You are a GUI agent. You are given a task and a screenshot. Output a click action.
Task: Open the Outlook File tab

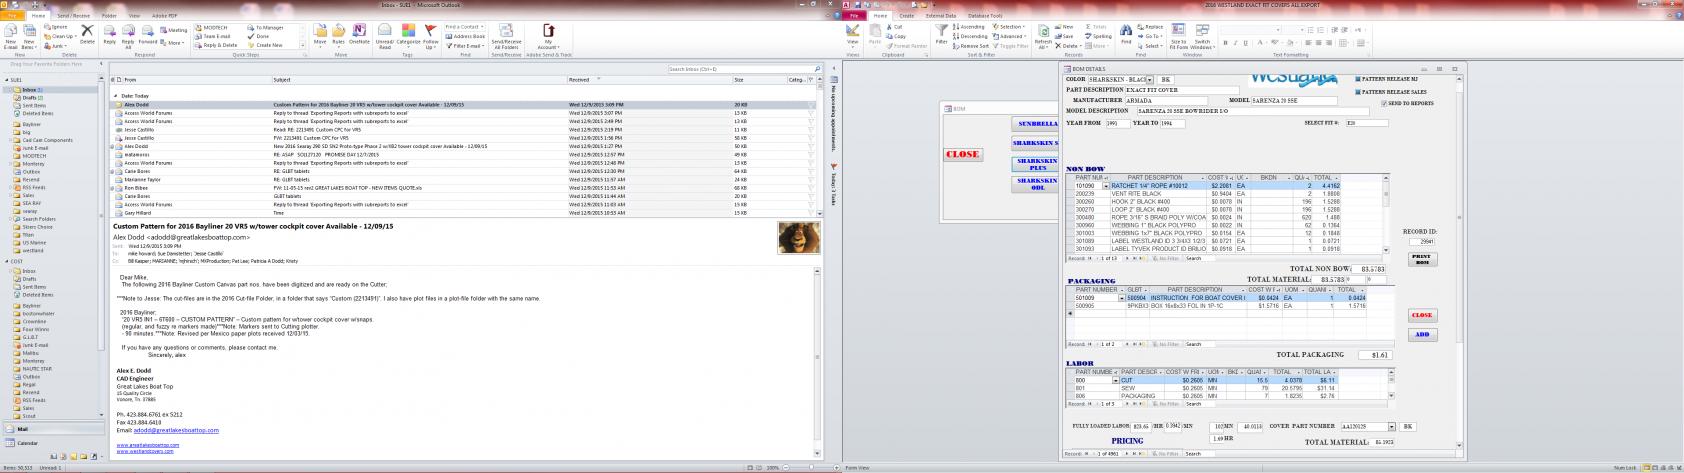pos(12,16)
